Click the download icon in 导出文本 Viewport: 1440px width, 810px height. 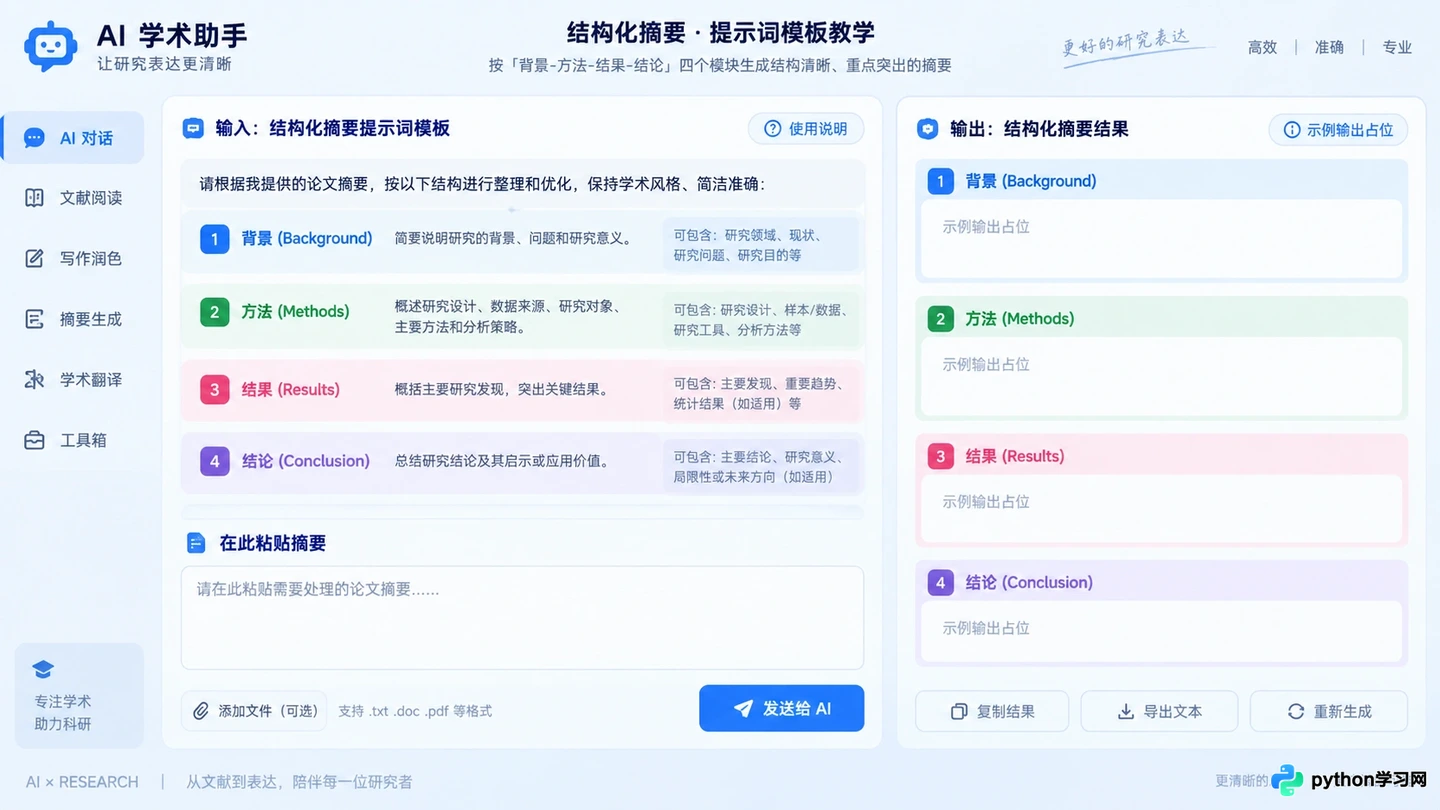click(x=1126, y=711)
